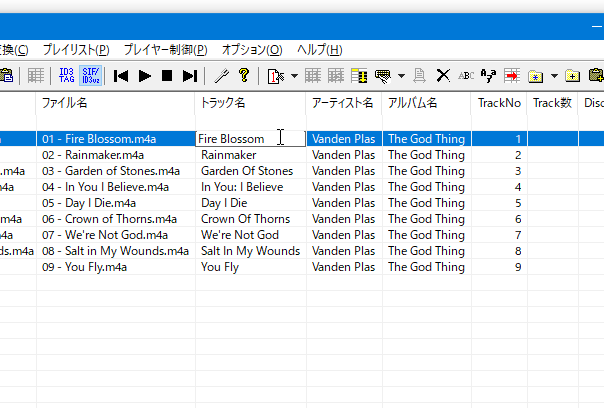604x408 pixels.
Task: Click the Salt In My Wounds track name cell
Action: (251, 251)
